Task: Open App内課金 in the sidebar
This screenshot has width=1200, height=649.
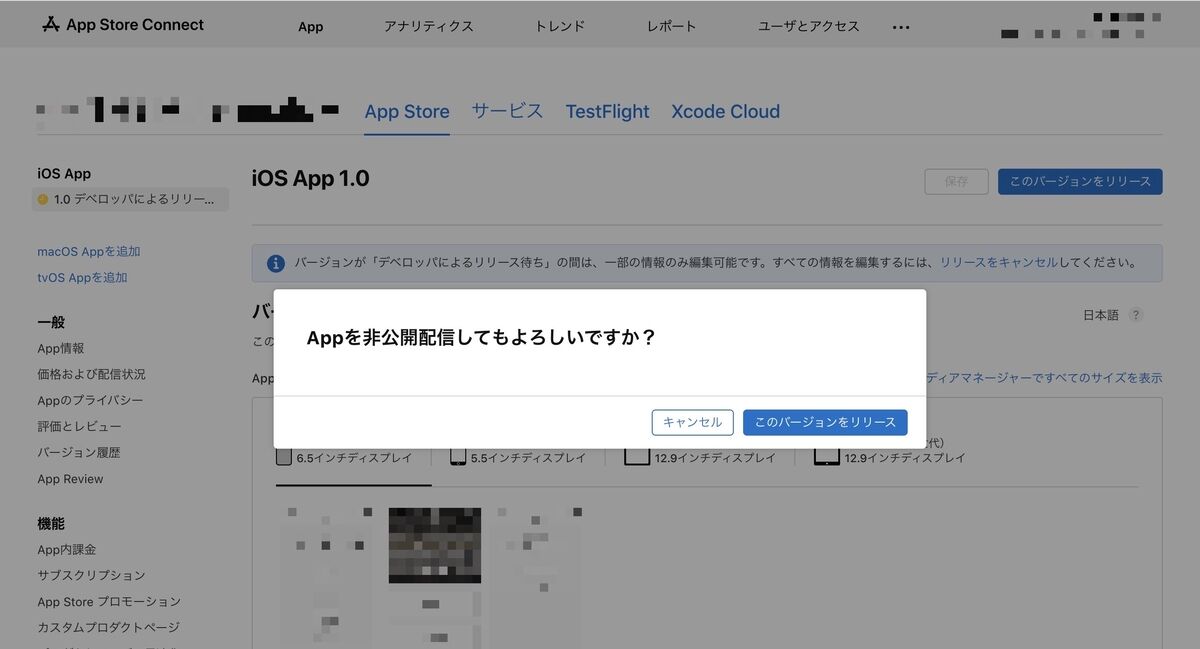Action: pos(67,550)
